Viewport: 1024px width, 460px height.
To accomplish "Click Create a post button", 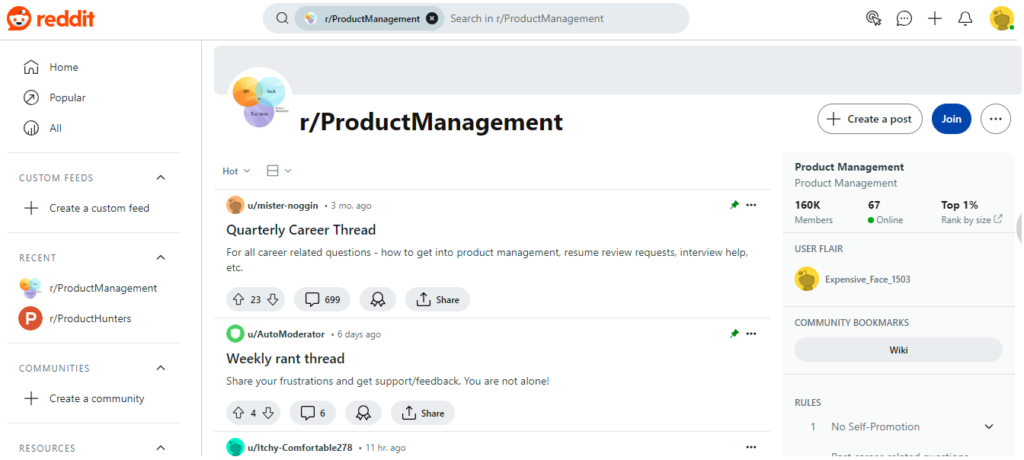I will (x=869, y=119).
